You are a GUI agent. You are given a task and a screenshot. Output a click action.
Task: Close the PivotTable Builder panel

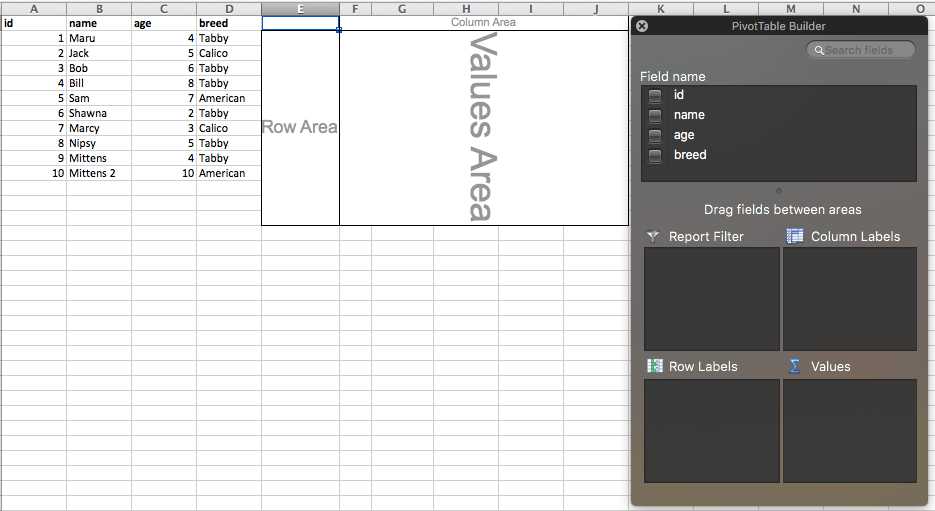[642, 26]
